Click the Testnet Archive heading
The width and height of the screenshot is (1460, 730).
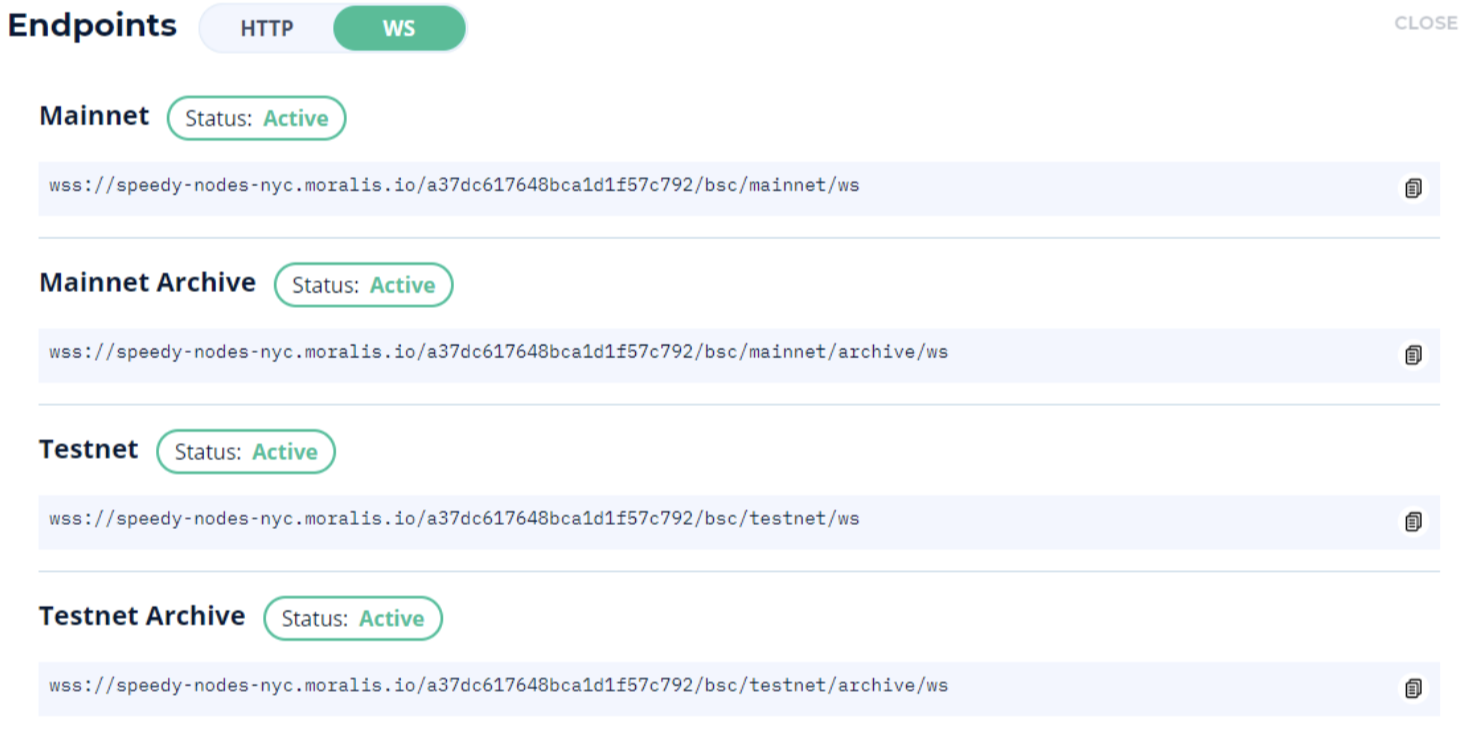coord(142,616)
